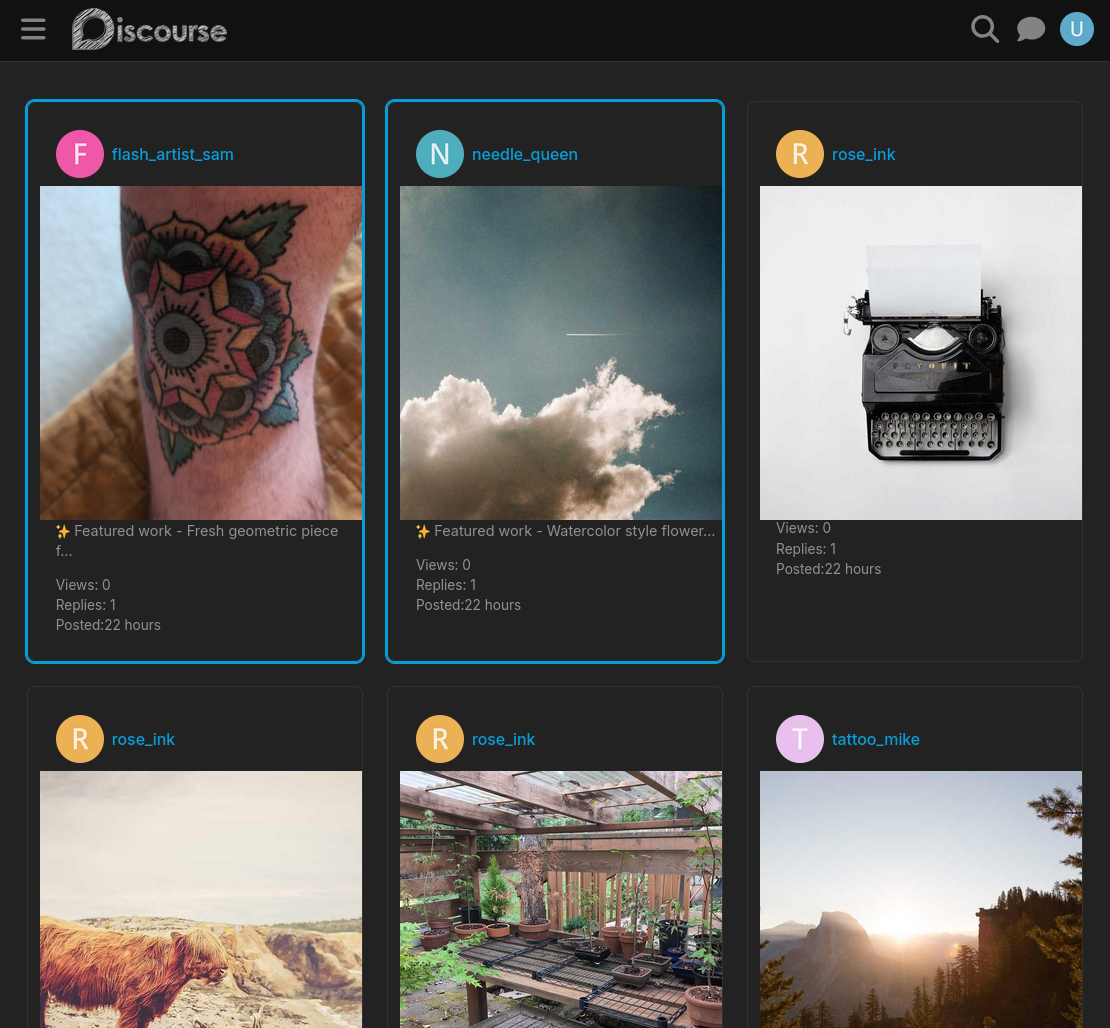Open the user avatar menu labeled U
1110x1028 pixels.
coord(1077,29)
